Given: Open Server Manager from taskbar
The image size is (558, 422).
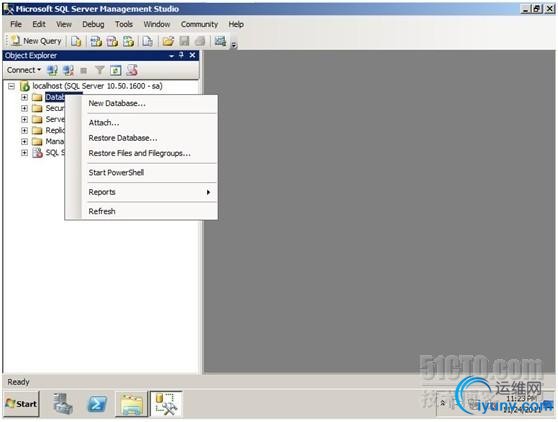Looking at the screenshot, I should [63, 404].
